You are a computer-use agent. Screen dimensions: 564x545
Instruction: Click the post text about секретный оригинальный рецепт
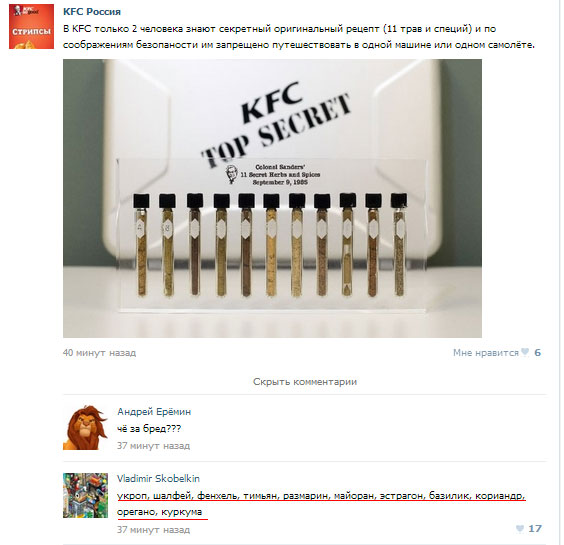tap(299, 37)
